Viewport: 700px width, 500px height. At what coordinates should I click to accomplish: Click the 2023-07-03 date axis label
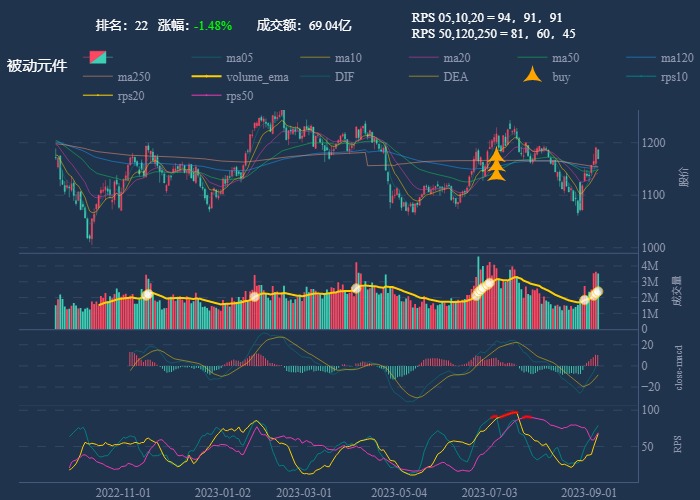[x=489, y=492]
